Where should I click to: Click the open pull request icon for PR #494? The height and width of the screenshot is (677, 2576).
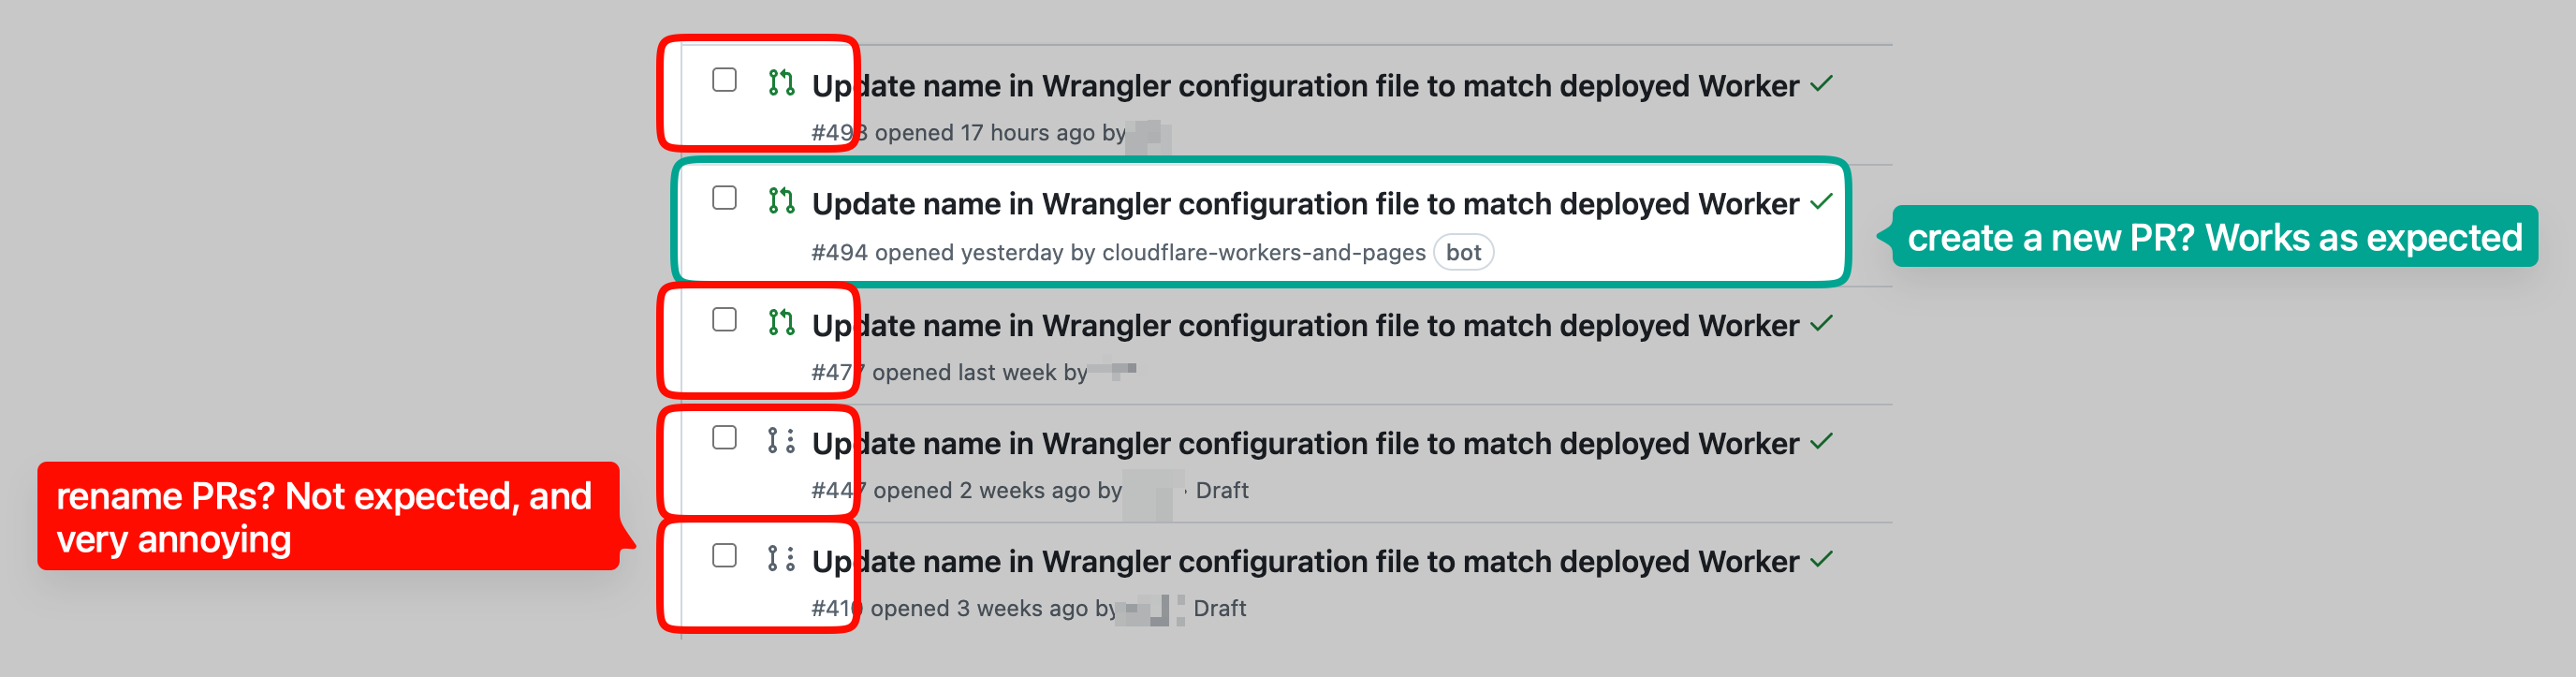point(781,201)
